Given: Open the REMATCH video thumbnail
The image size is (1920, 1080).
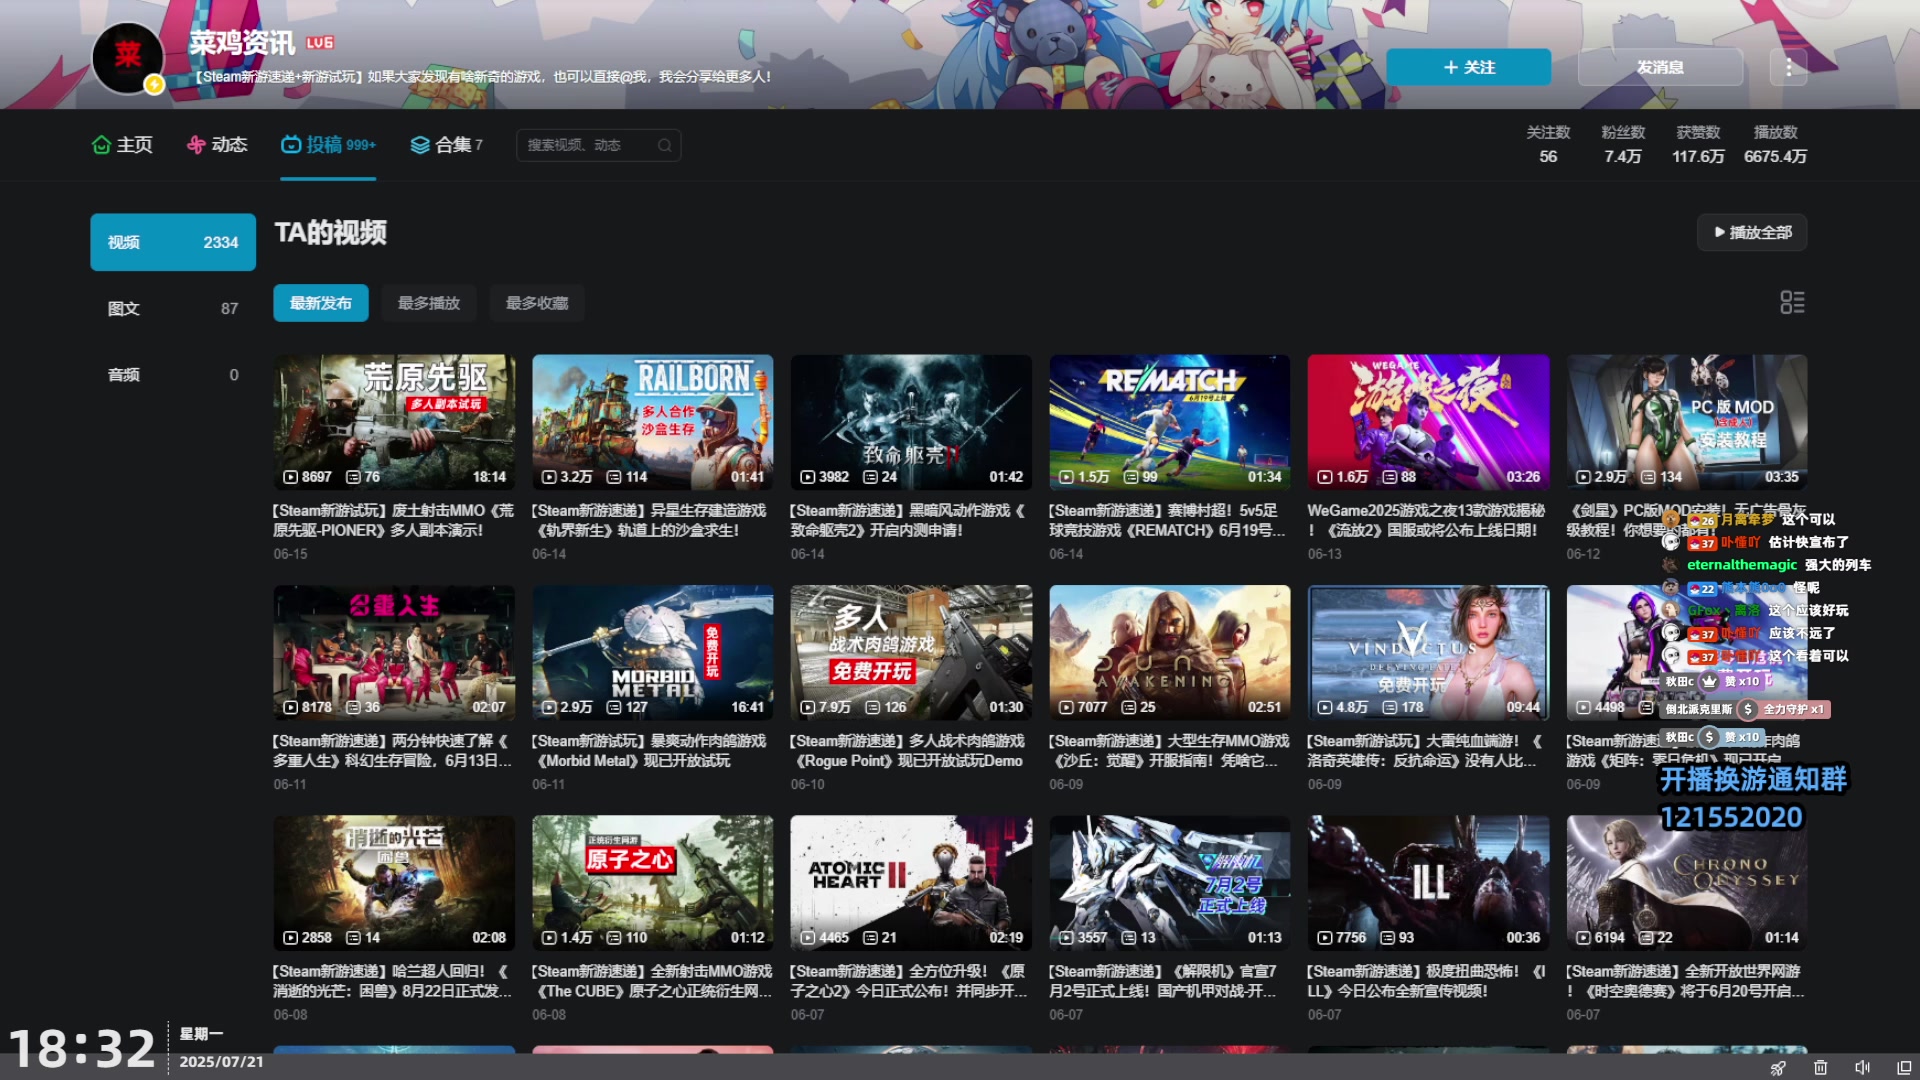Looking at the screenshot, I should 1169,422.
